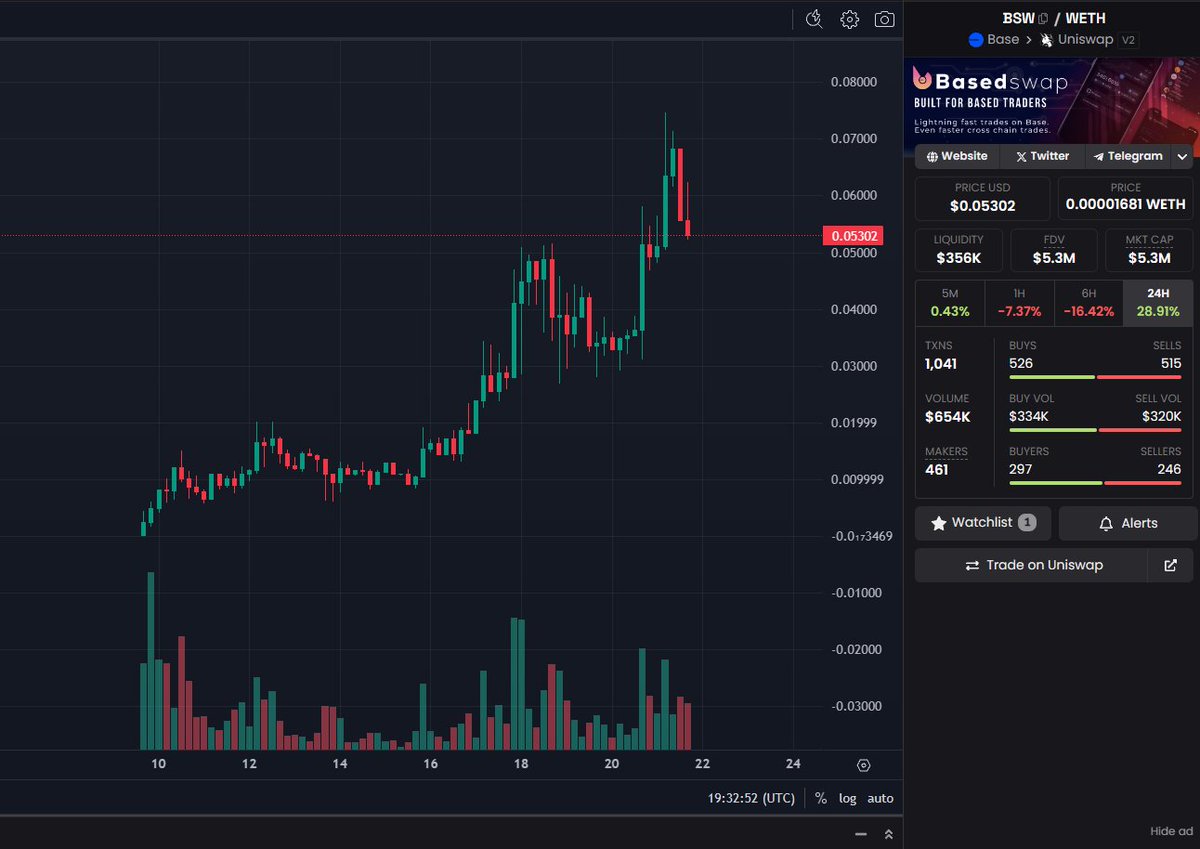Click the Watchlist star icon
The width and height of the screenshot is (1200, 849).
938,523
